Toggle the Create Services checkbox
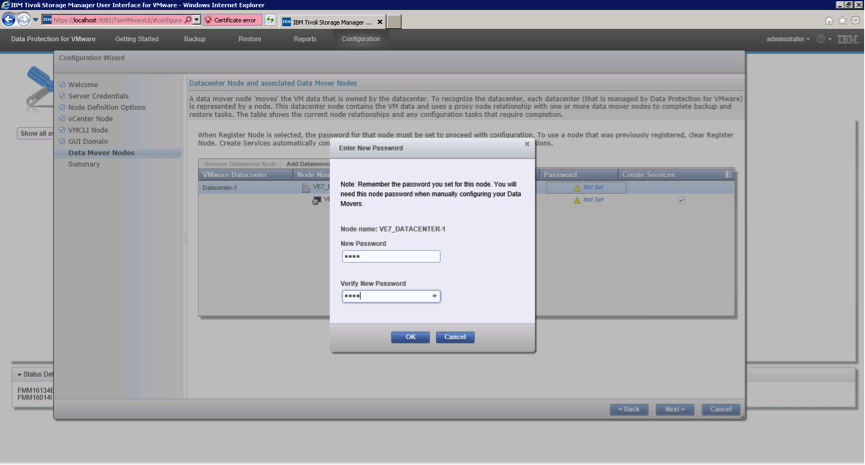865x465 pixels. click(x=681, y=200)
